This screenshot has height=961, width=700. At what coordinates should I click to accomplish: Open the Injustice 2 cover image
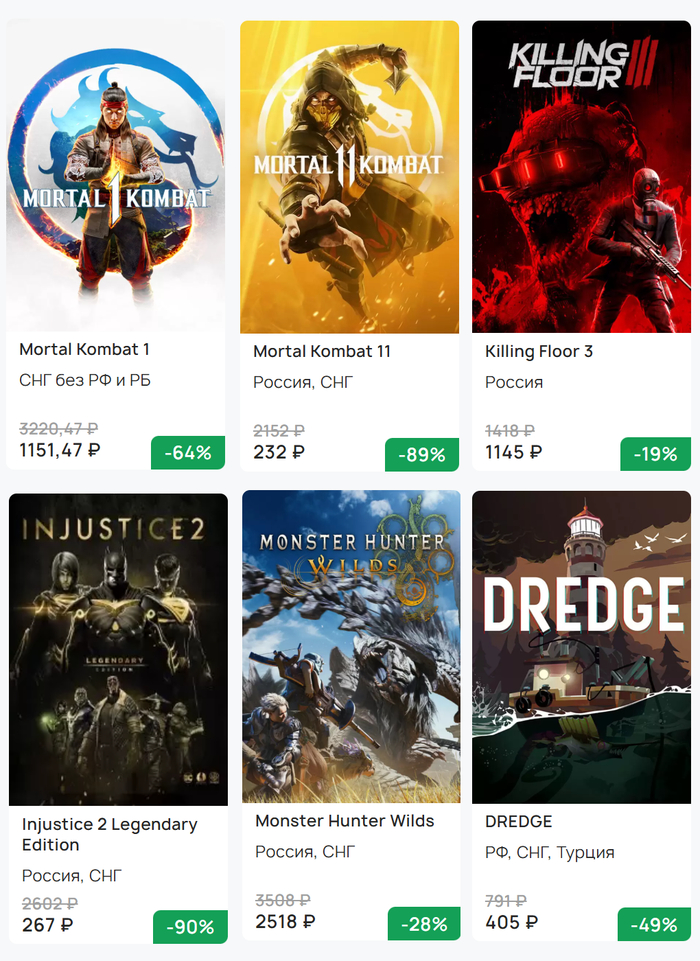point(118,648)
